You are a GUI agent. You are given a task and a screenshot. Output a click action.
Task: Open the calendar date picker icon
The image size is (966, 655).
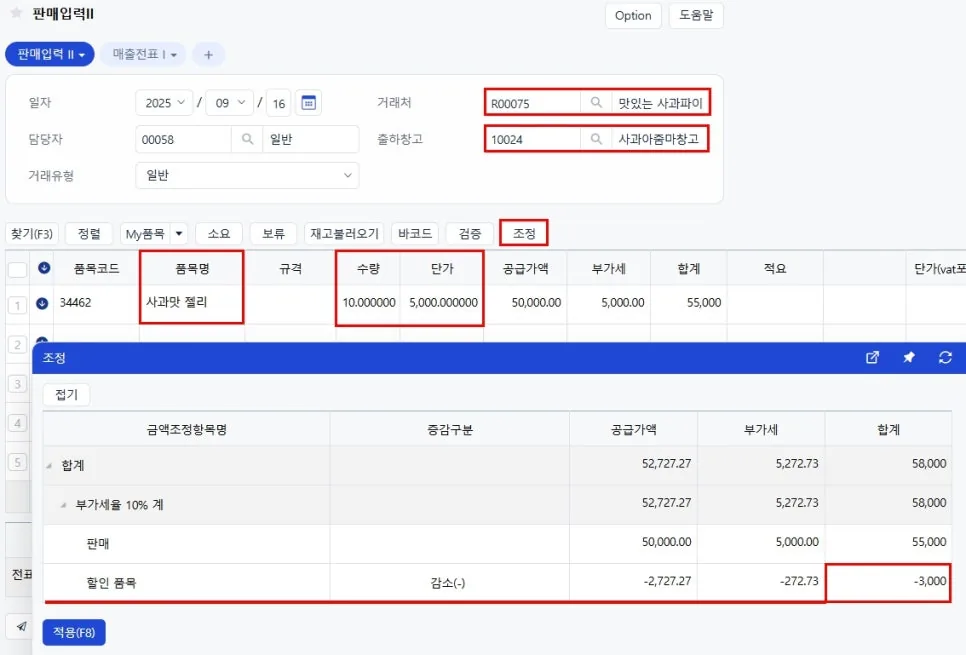(309, 103)
